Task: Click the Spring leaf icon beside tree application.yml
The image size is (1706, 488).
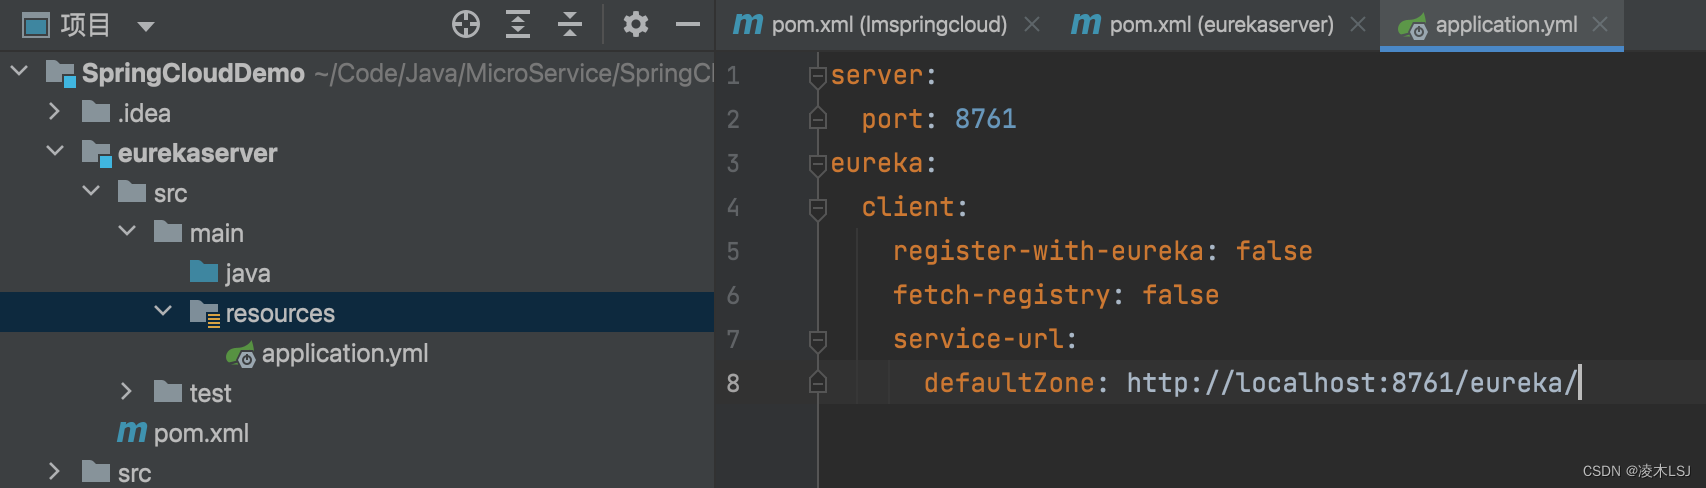Action: 240,353
